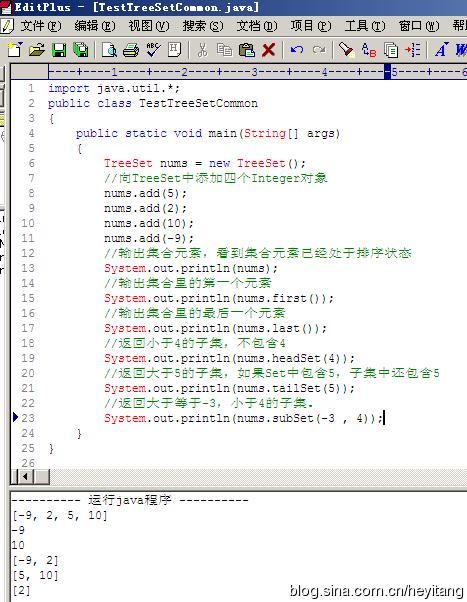Viewport: 467px width, 602px height.
Task: Click the '运行java程序' output header
Action: pyautogui.click(x=130, y=500)
